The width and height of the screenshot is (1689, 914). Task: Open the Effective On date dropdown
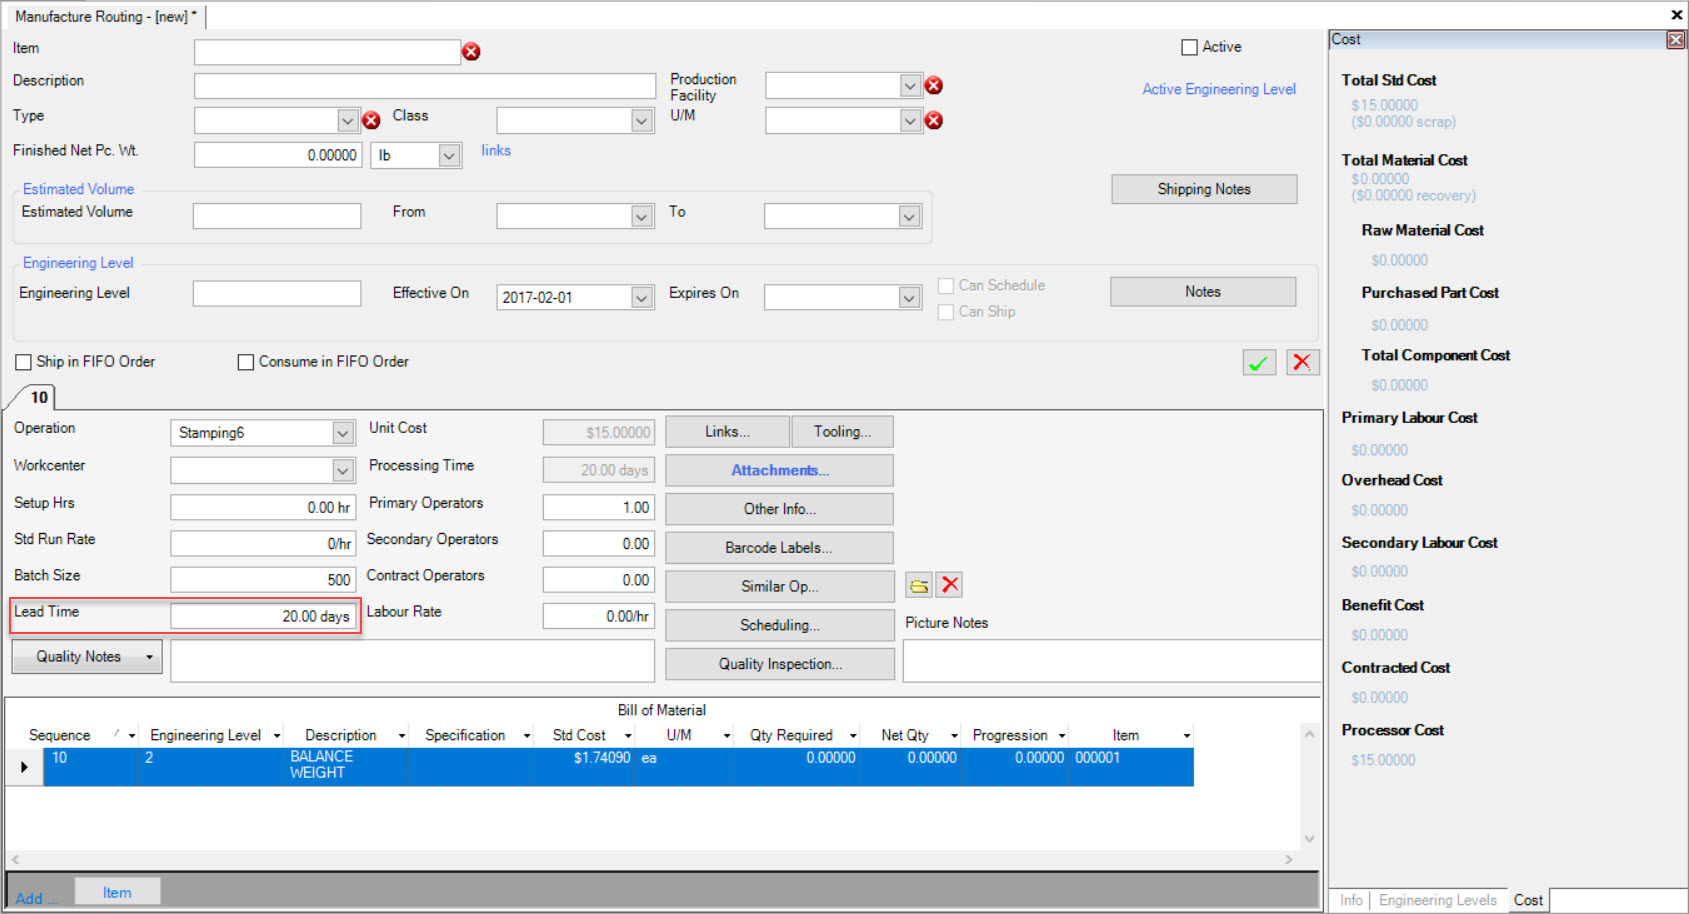click(x=642, y=298)
